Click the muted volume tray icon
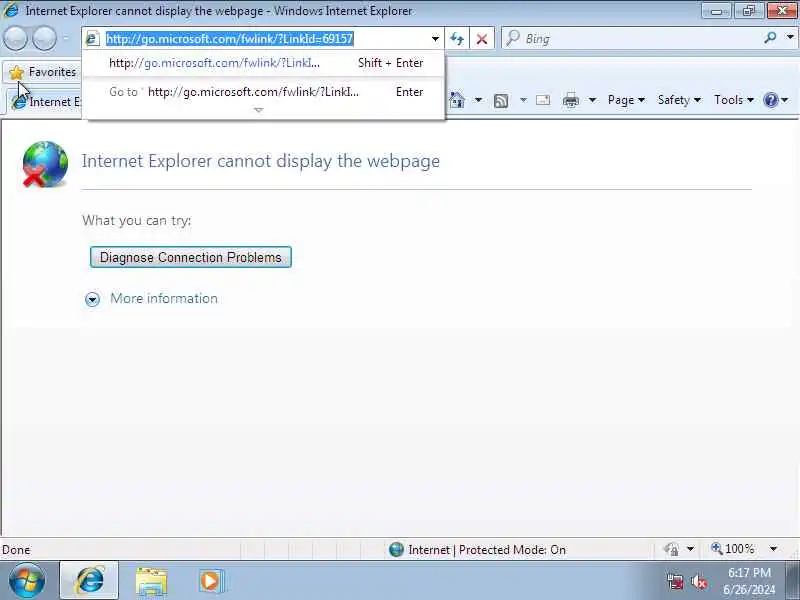This screenshot has height=600, width=800. [698, 582]
